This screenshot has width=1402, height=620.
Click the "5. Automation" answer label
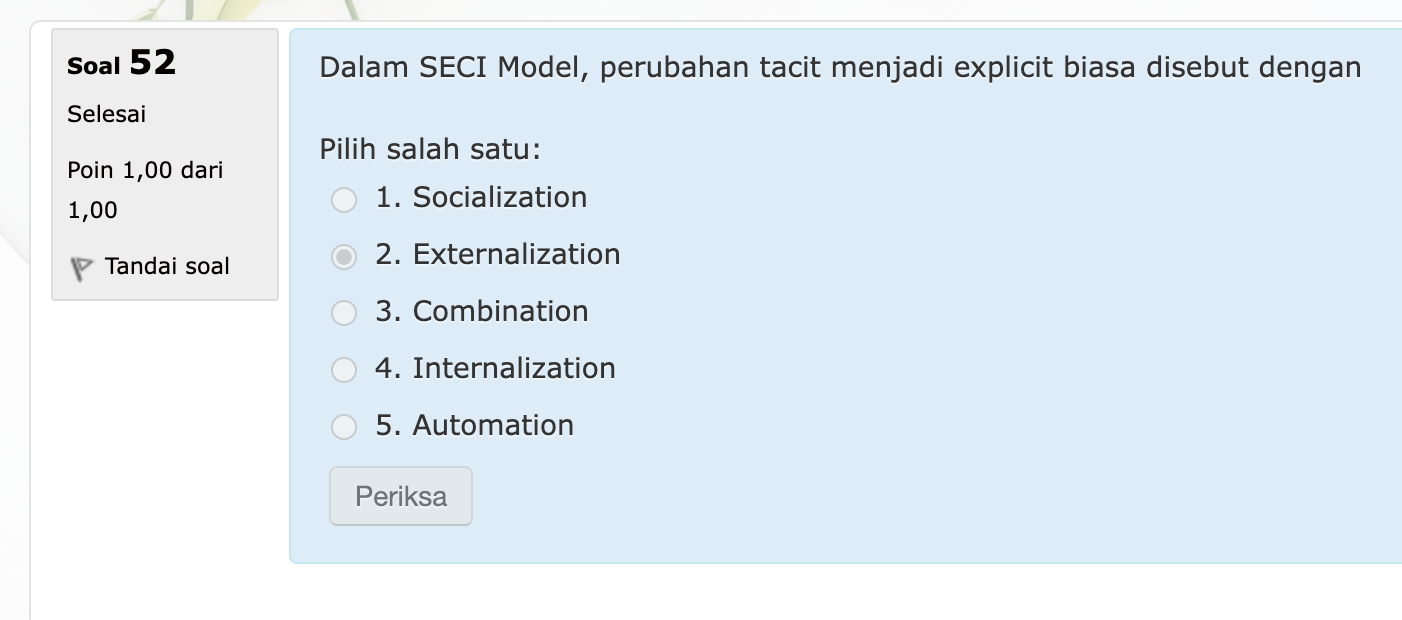tap(475, 425)
